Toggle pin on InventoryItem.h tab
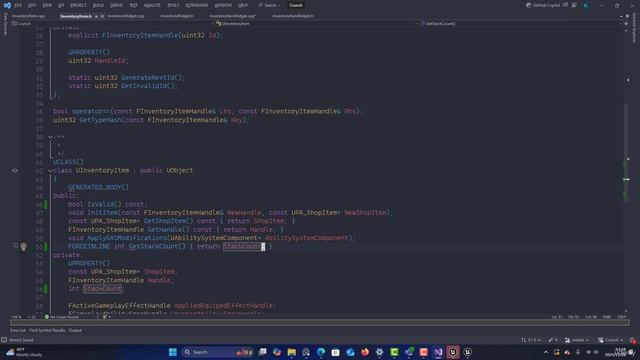The width and height of the screenshot is (640, 360). [96, 16]
